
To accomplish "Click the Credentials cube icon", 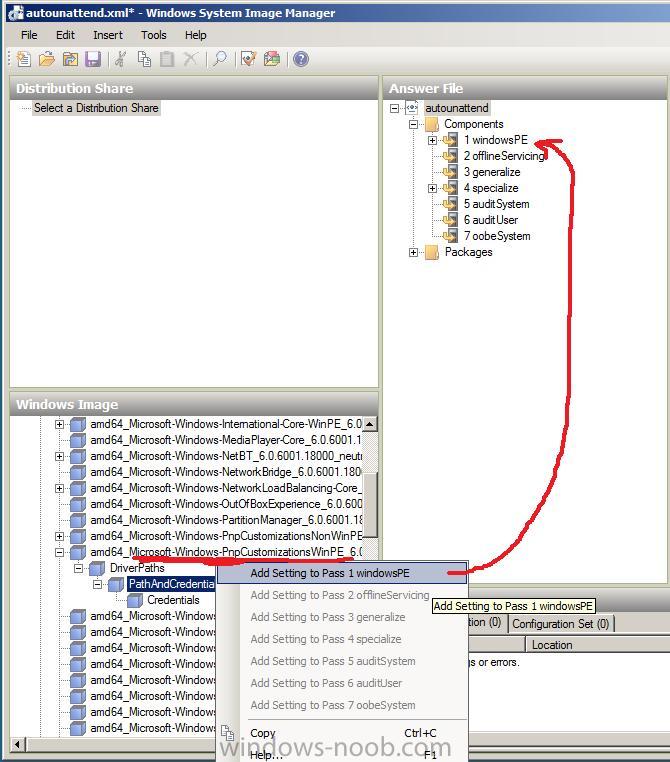I will click(x=135, y=600).
